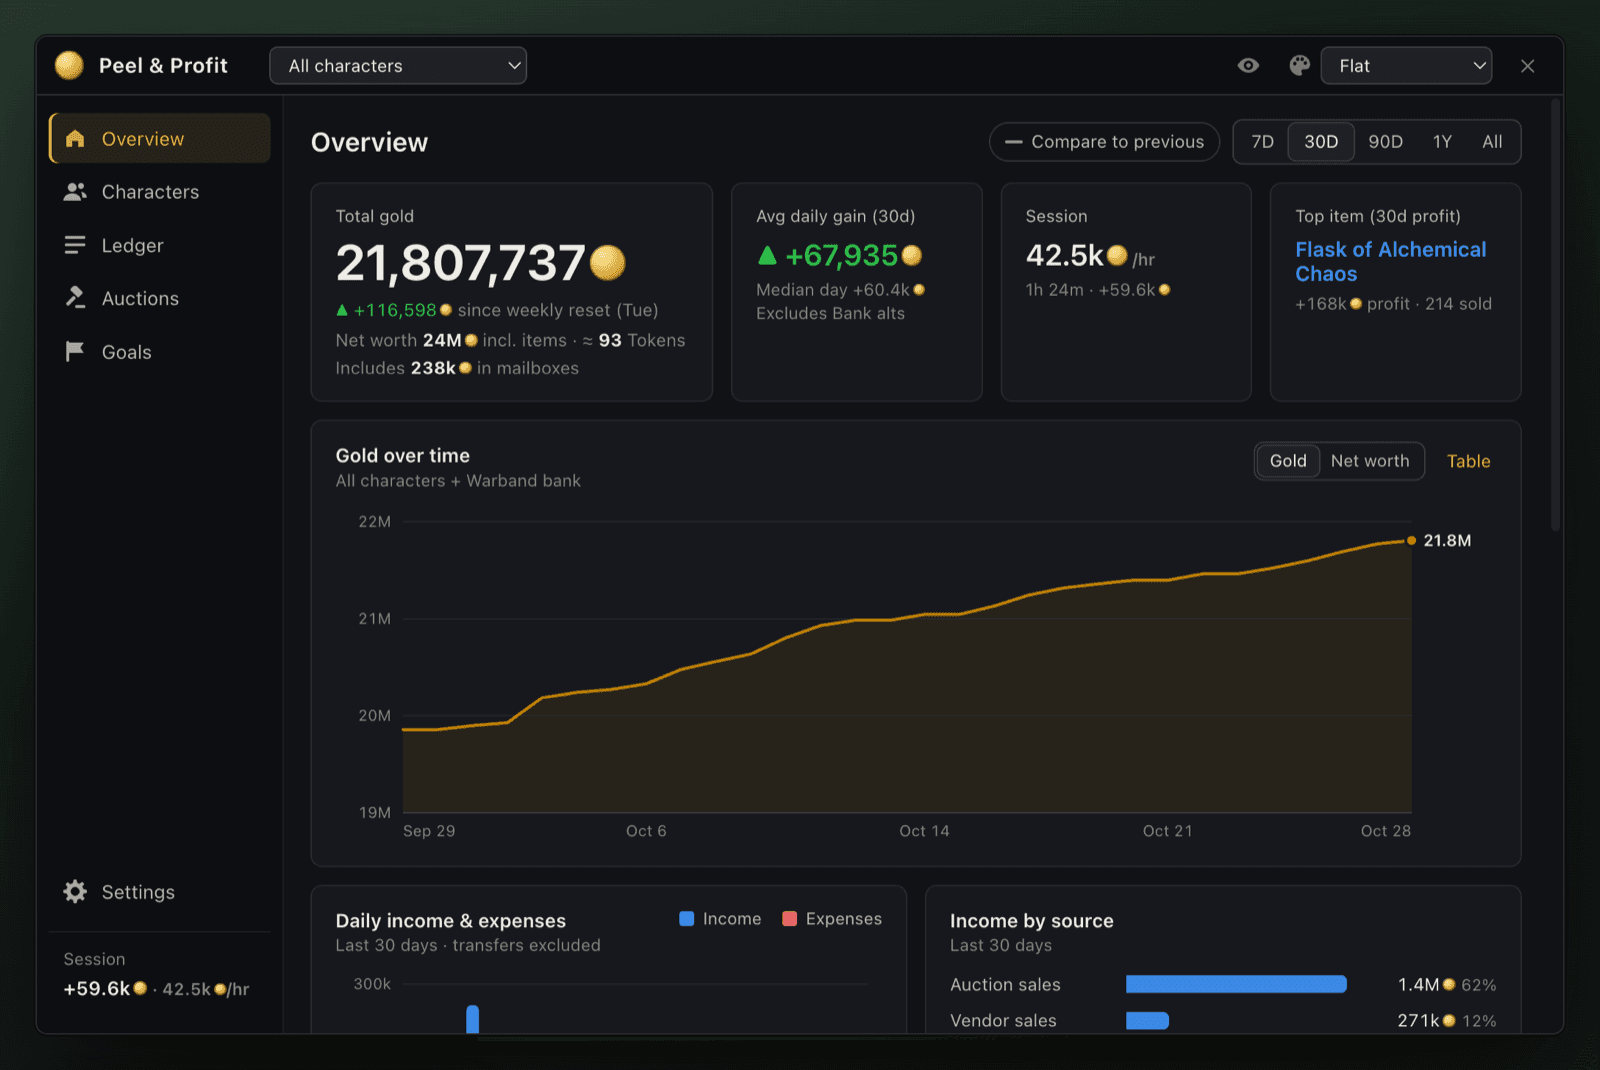This screenshot has width=1600, height=1070.
Task: Toggle the eye visibility icon in header
Action: [1248, 66]
